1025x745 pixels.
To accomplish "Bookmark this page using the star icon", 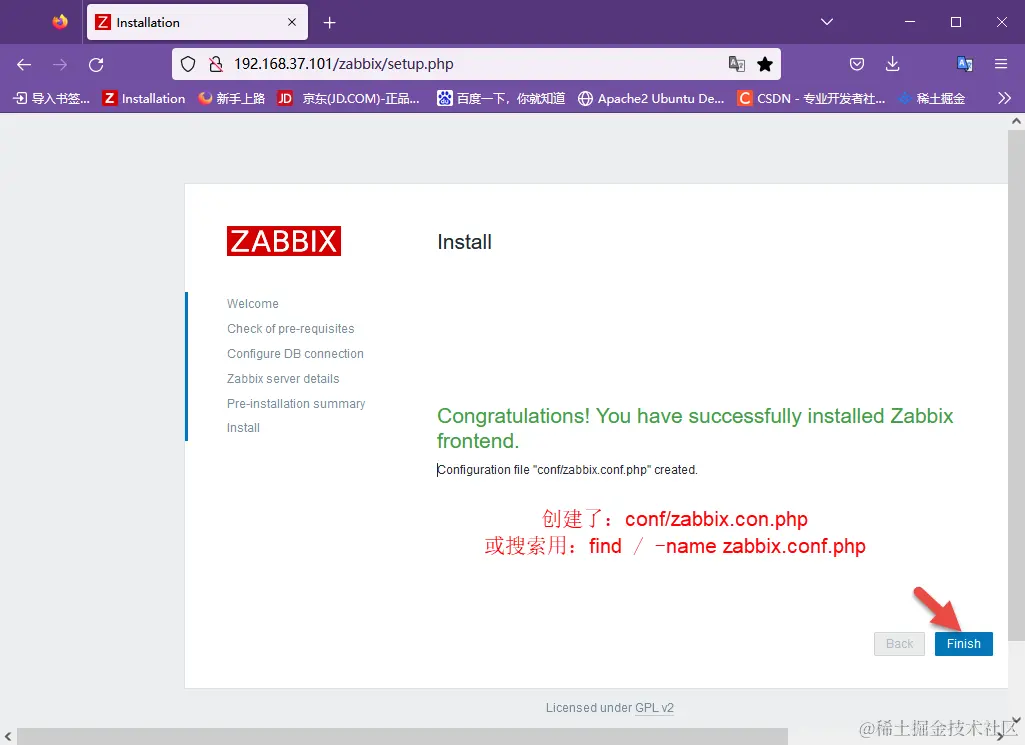I will [x=765, y=63].
